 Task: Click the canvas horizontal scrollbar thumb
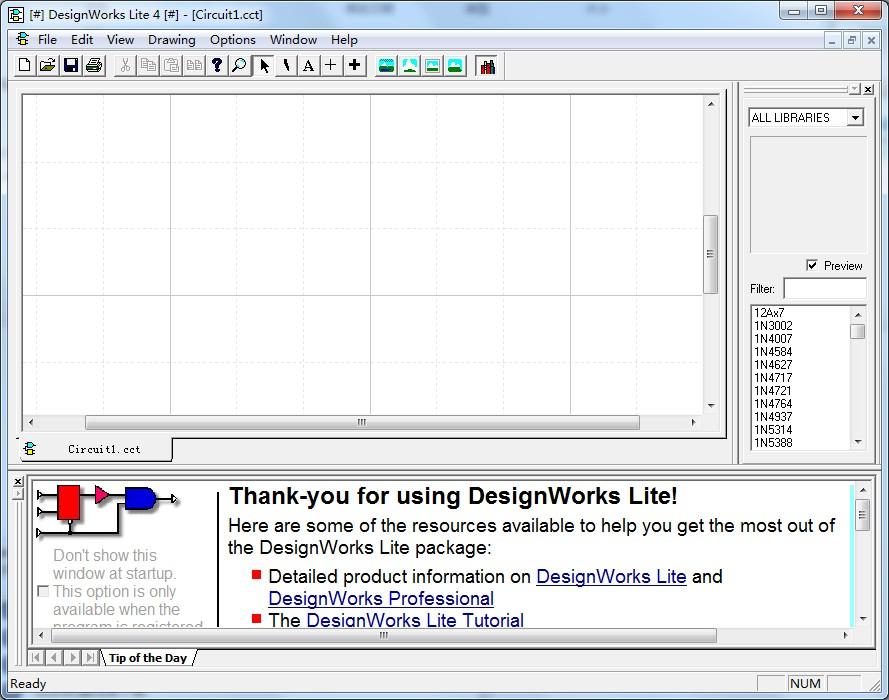coord(362,422)
